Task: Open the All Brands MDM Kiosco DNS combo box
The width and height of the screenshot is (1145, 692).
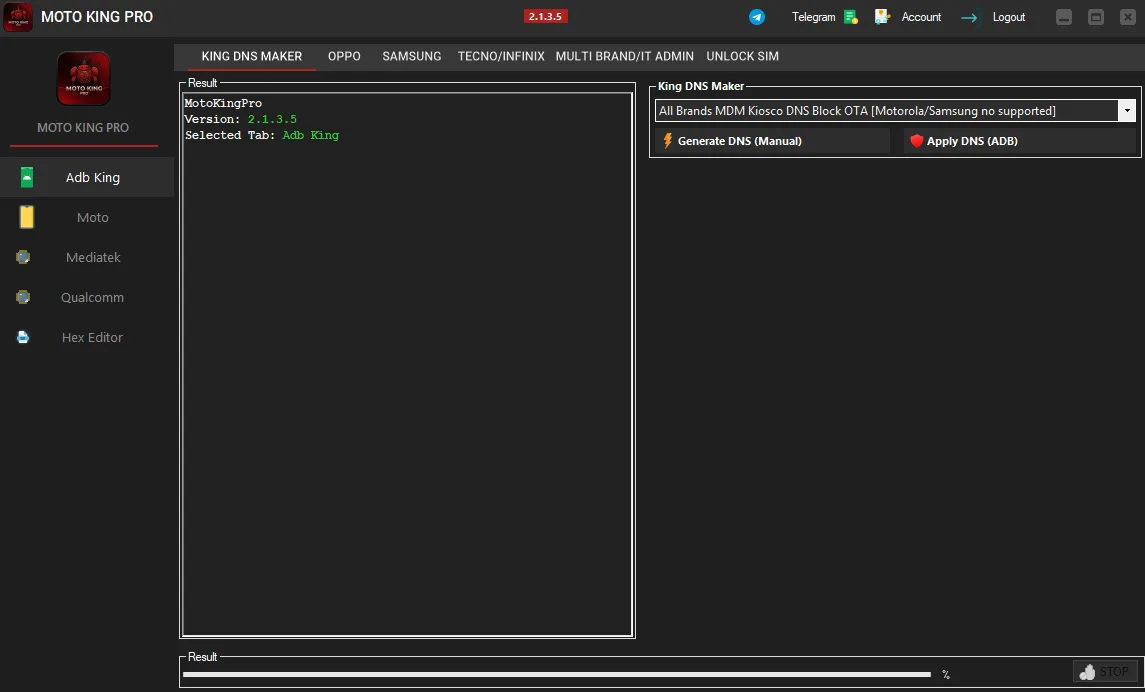Action: [895, 111]
